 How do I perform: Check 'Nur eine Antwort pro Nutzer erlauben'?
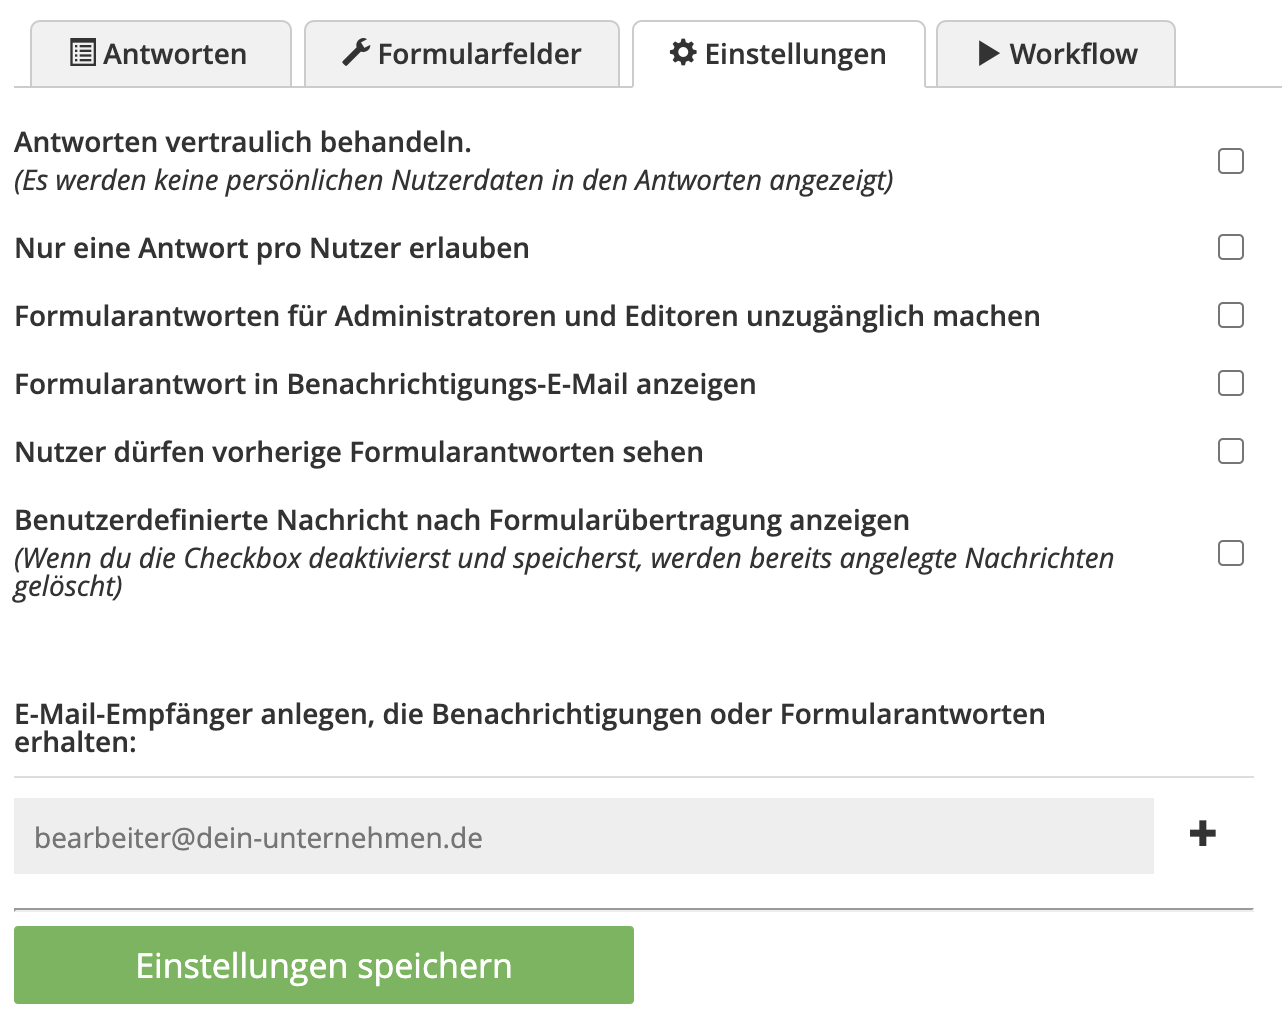[x=1231, y=247]
